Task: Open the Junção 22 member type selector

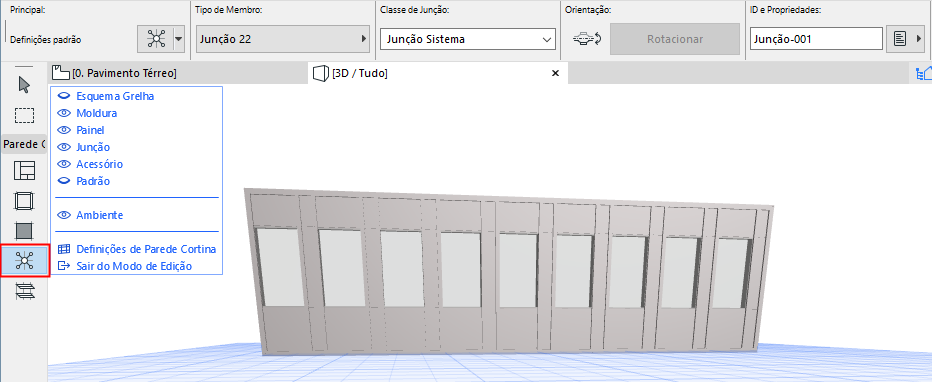Action: coord(283,39)
